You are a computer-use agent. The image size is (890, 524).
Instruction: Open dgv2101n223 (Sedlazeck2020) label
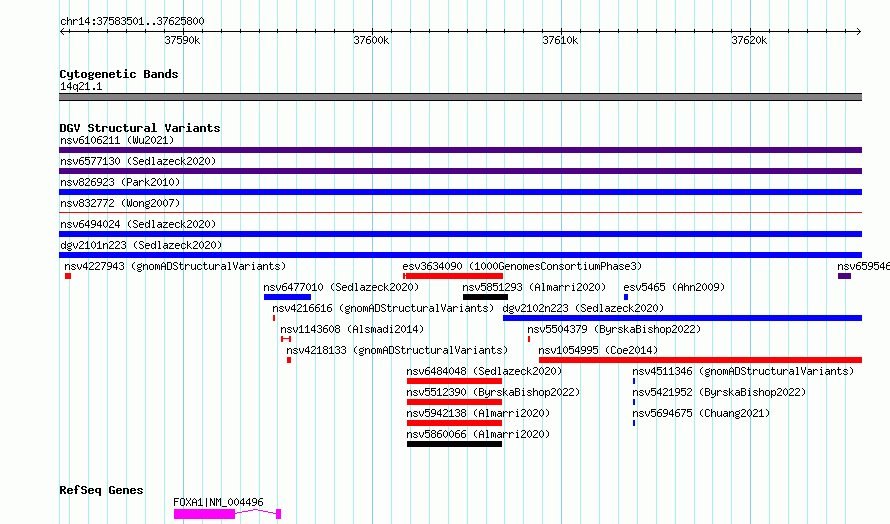point(141,245)
